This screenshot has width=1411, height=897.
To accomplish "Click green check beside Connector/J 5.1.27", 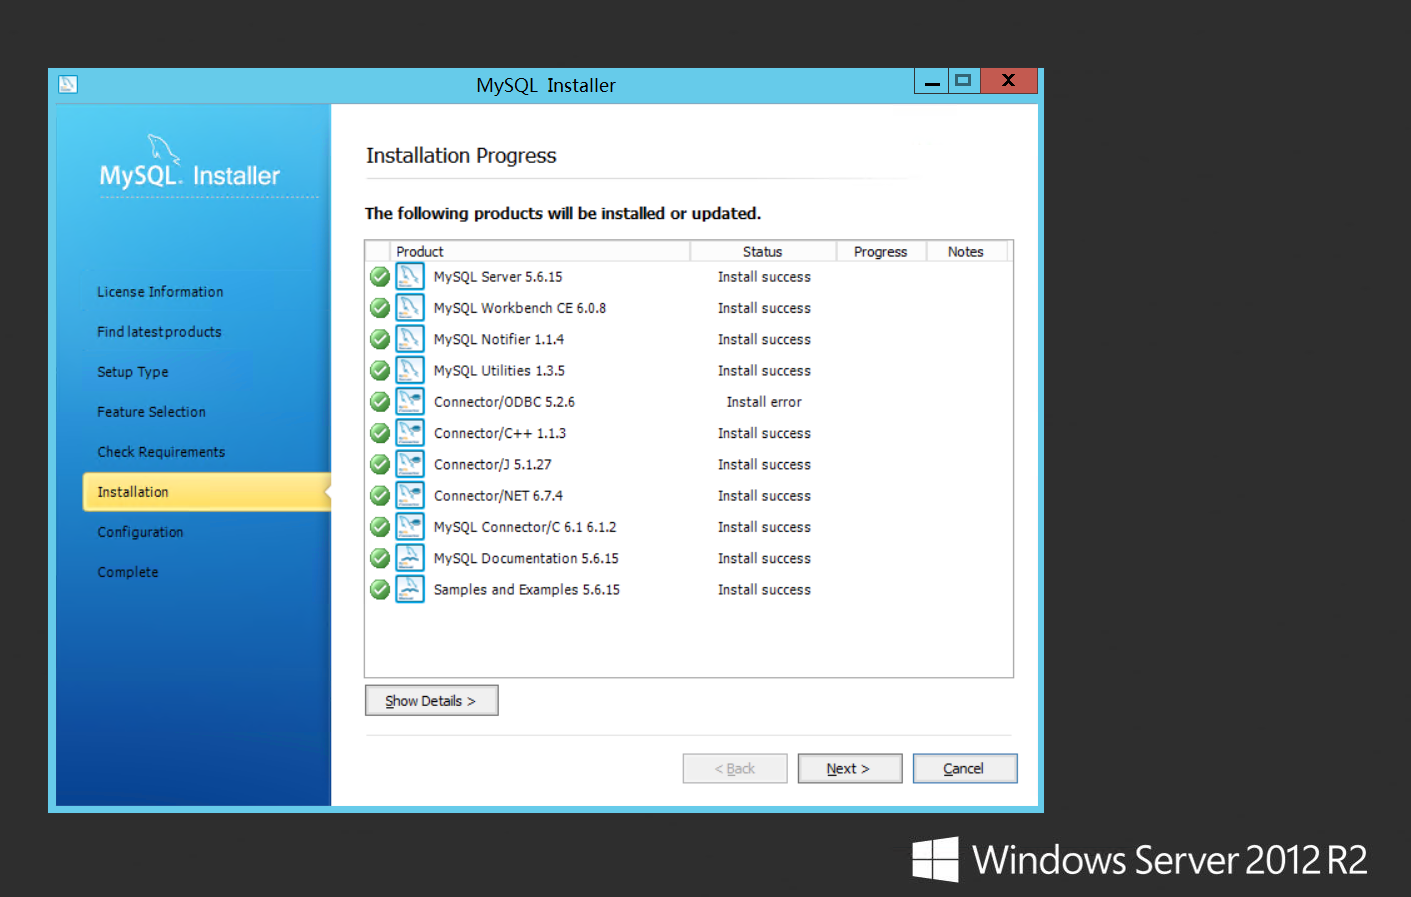I will (x=380, y=464).
